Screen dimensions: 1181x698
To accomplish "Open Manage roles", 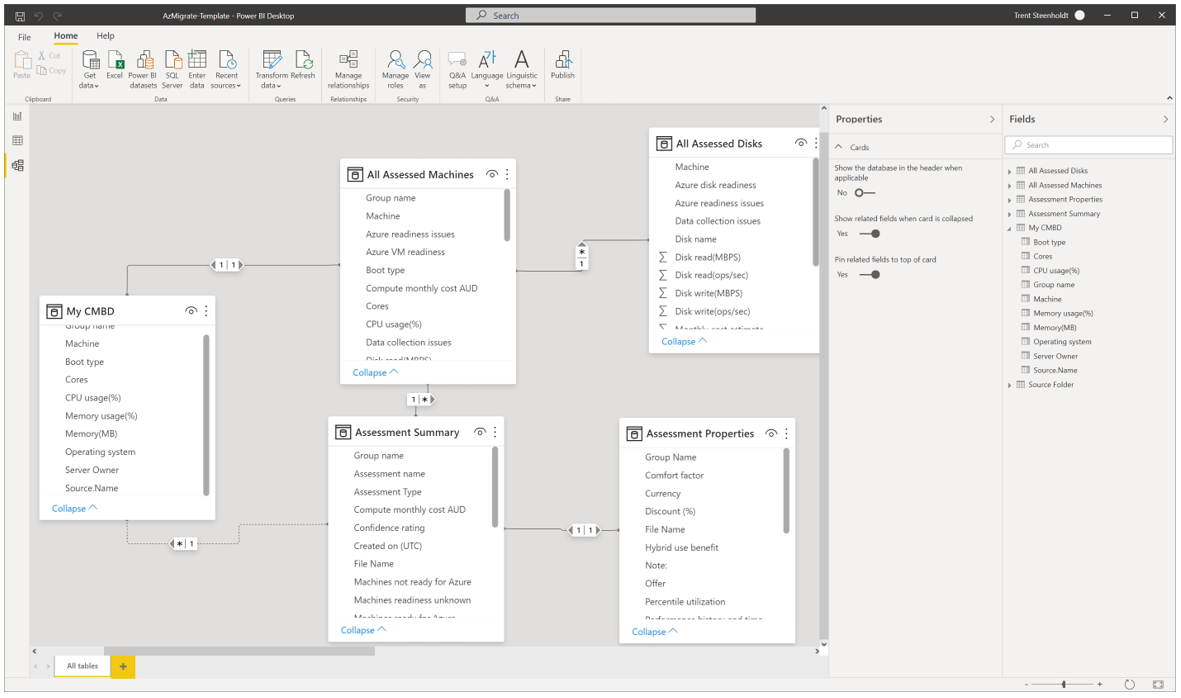I will coord(395,69).
